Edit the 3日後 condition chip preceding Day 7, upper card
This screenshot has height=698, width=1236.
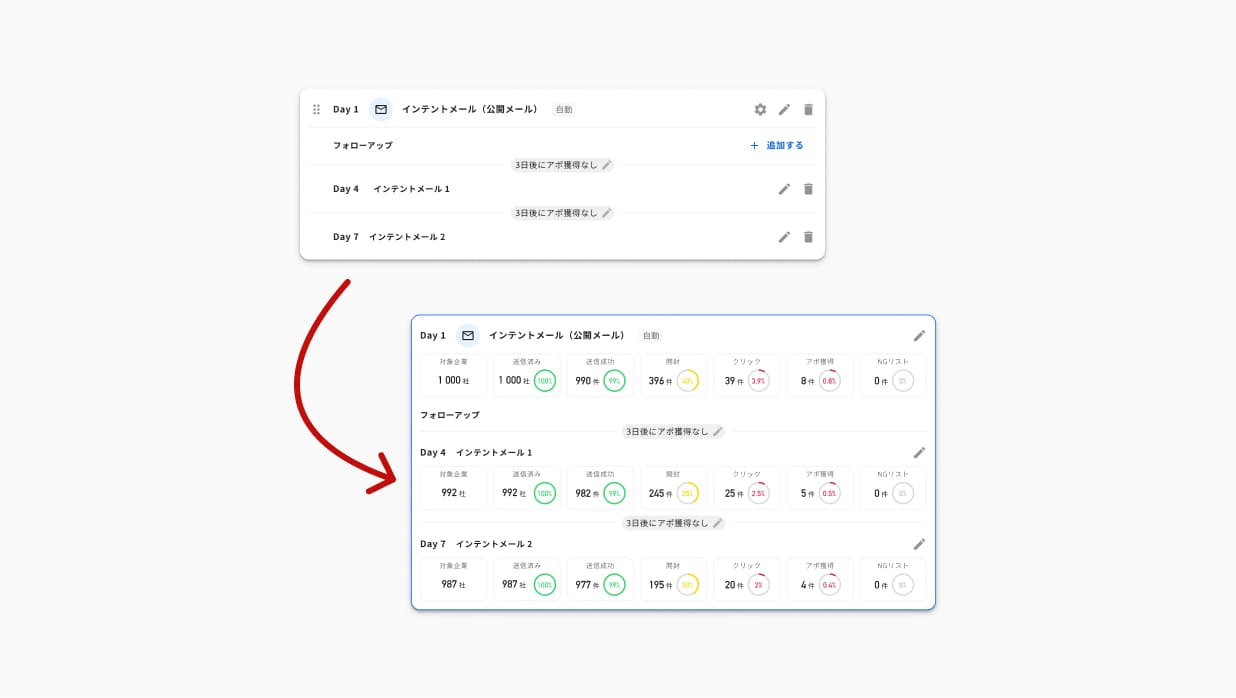pos(607,213)
